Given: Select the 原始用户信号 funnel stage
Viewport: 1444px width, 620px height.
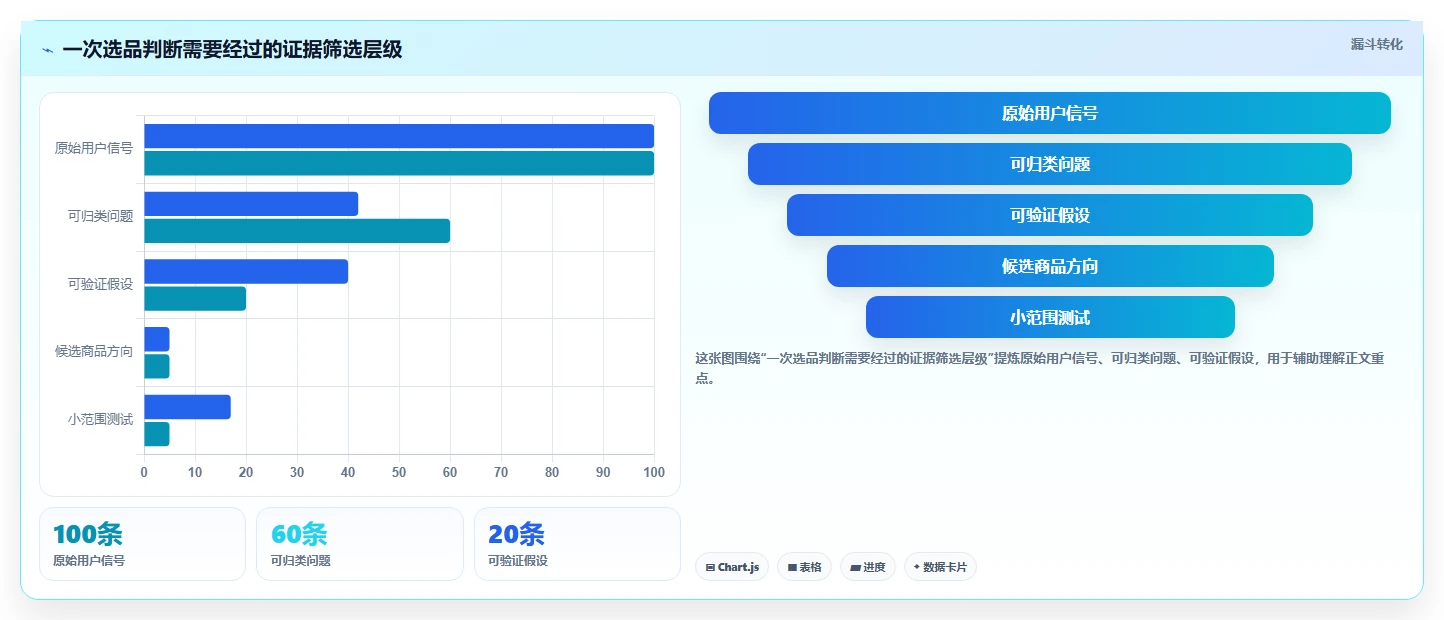Looking at the screenshot, I should point(1050,113).
